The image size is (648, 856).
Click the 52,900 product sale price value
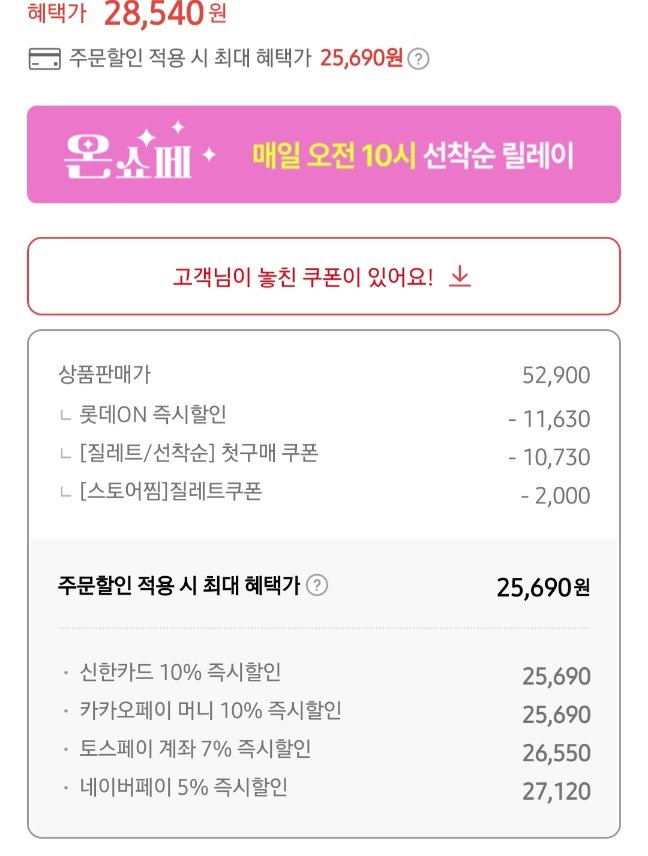[556, 376]
